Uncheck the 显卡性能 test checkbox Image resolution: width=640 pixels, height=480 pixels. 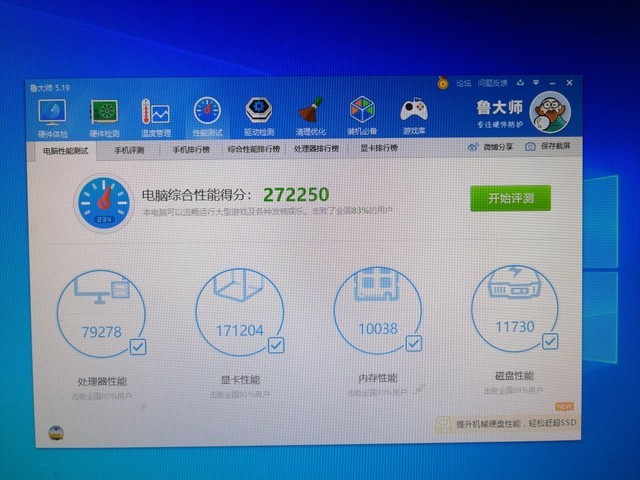(x=276, y=345)
